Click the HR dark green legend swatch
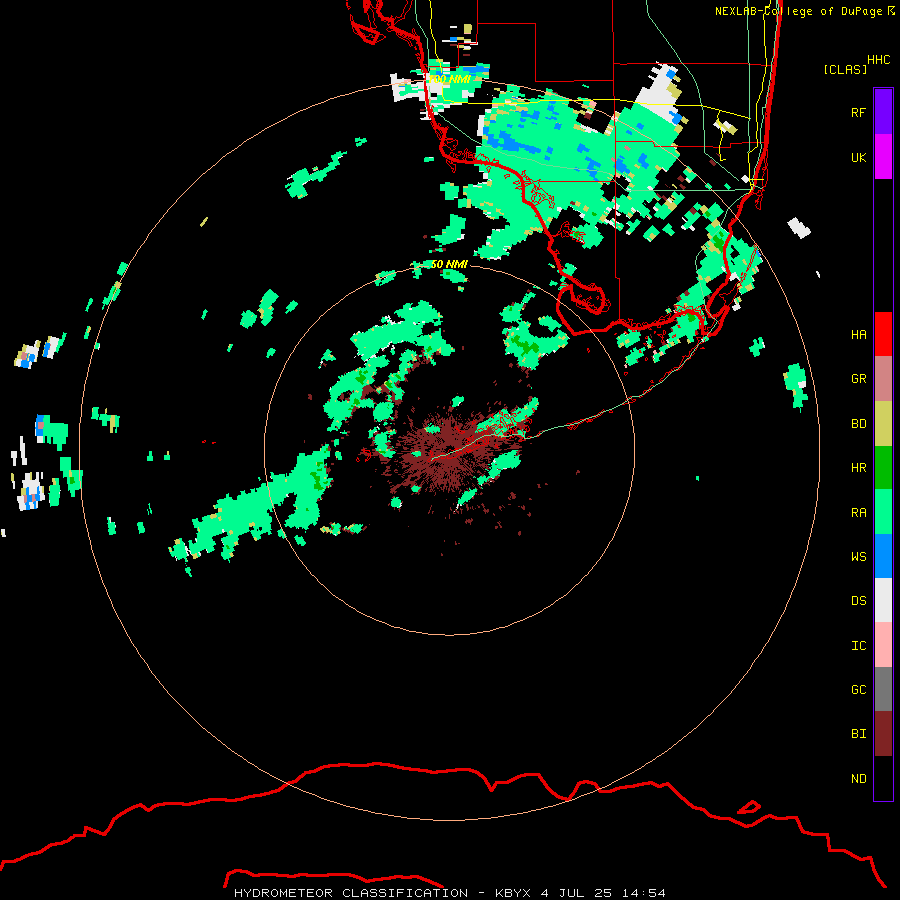Screen dimensions: 900x900 883,467
